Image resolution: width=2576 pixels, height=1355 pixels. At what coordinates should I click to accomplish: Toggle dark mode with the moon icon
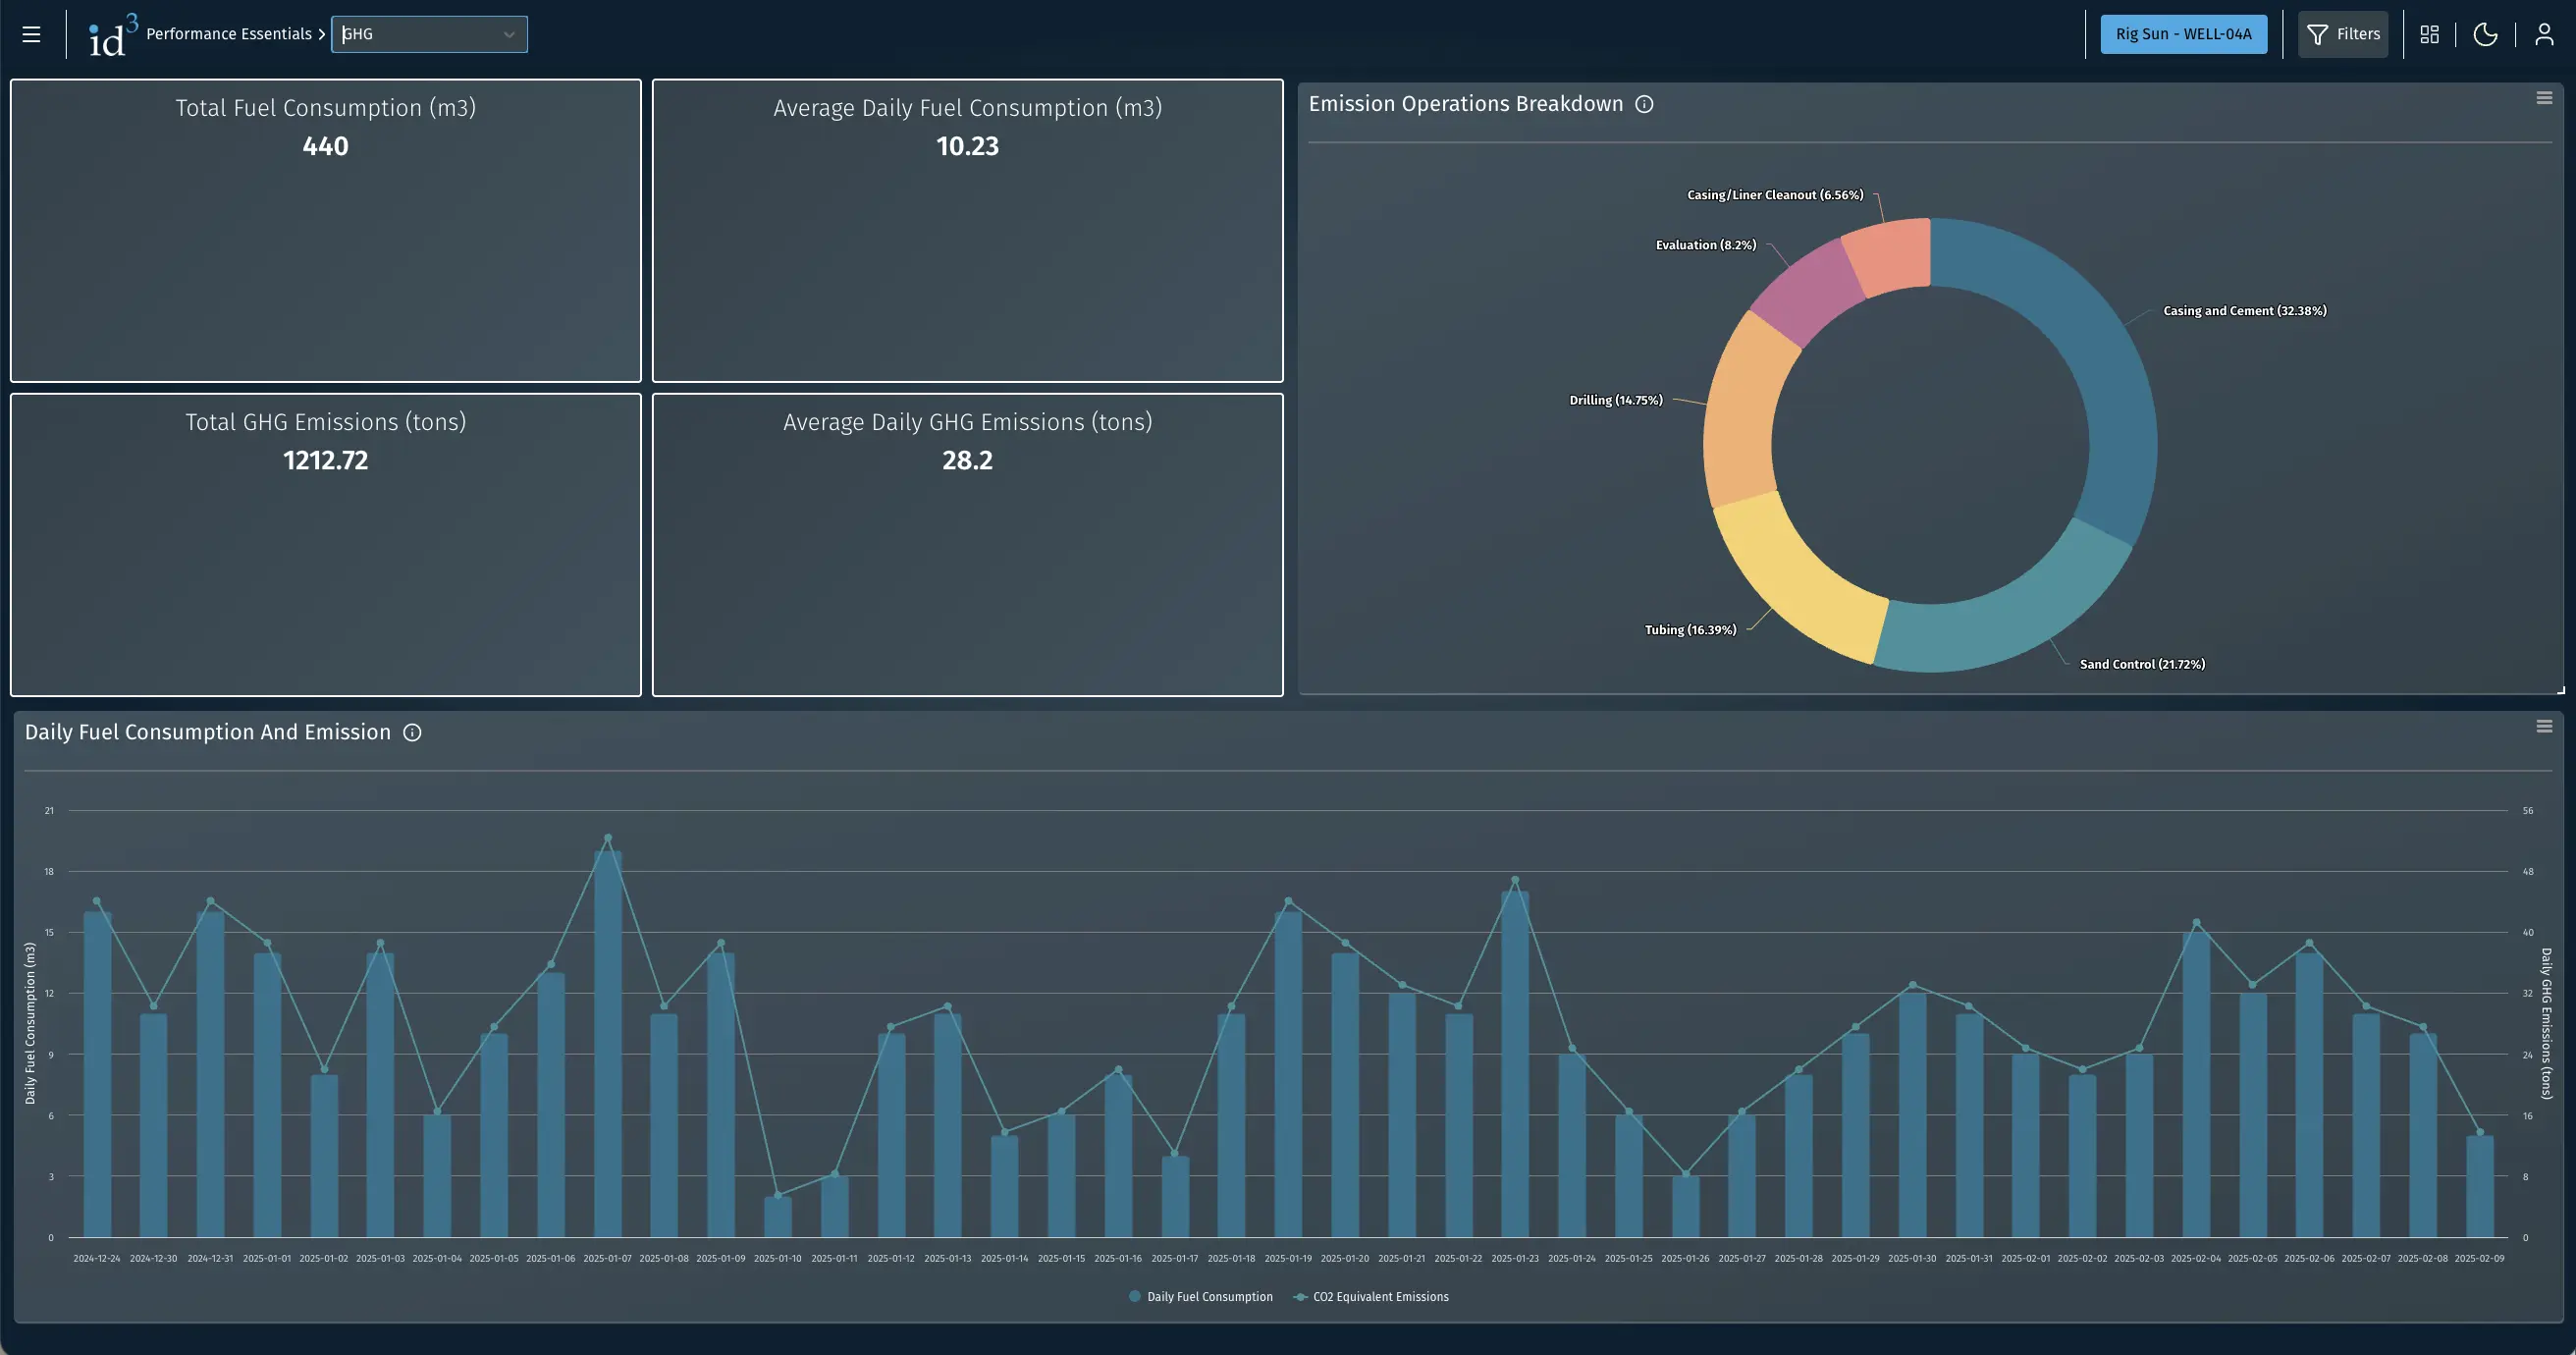2487,33
